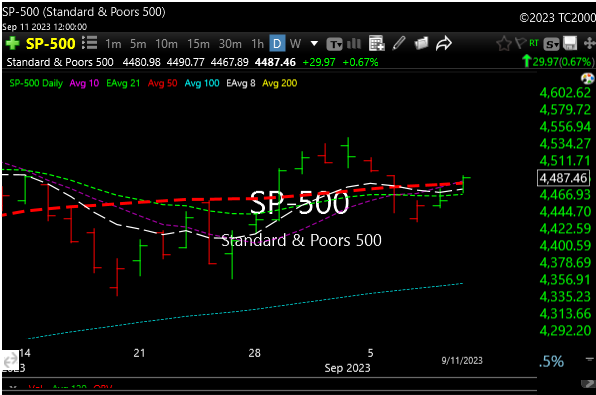
Task: Click the green plus add-symbol icon
Action: pos(12,43)
